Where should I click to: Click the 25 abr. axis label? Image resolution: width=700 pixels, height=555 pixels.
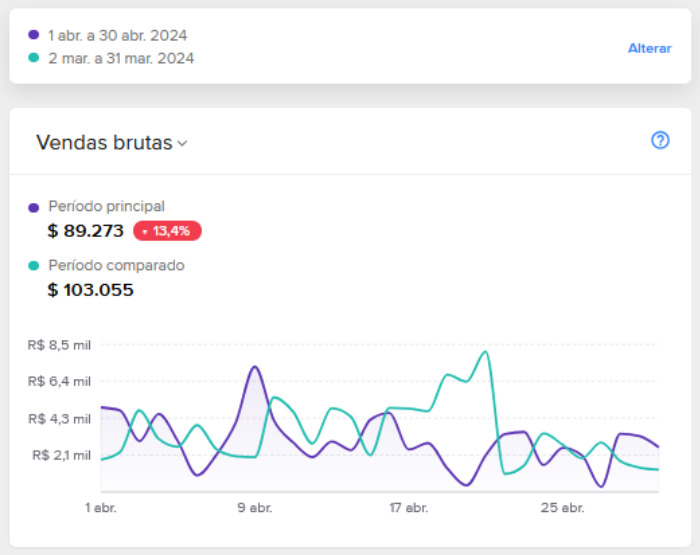point(562,508)
